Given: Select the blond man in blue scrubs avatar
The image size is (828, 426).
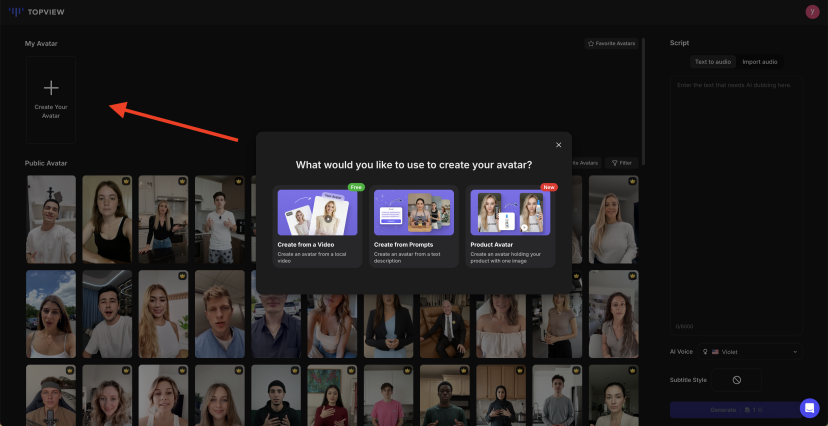Looking at the screenshot, I should (220, 314).
